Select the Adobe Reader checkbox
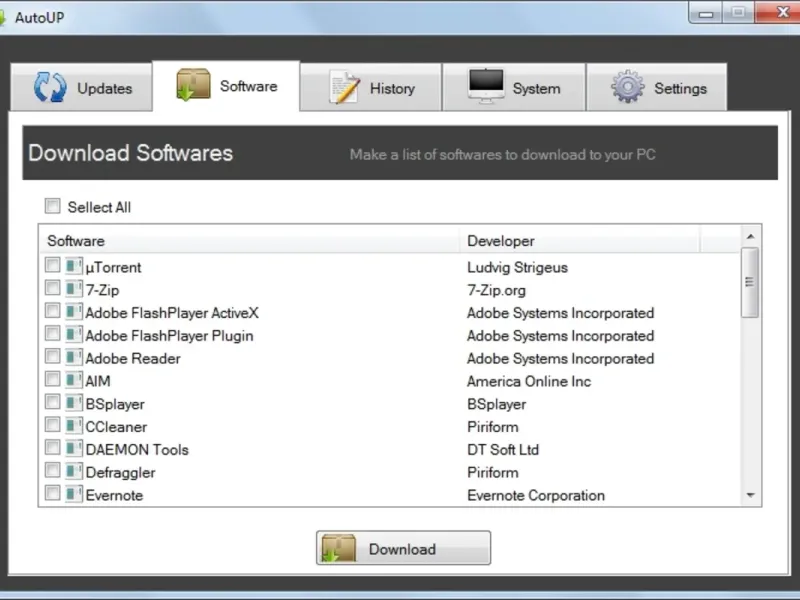 pyautogui.click(x=52, y=356)
